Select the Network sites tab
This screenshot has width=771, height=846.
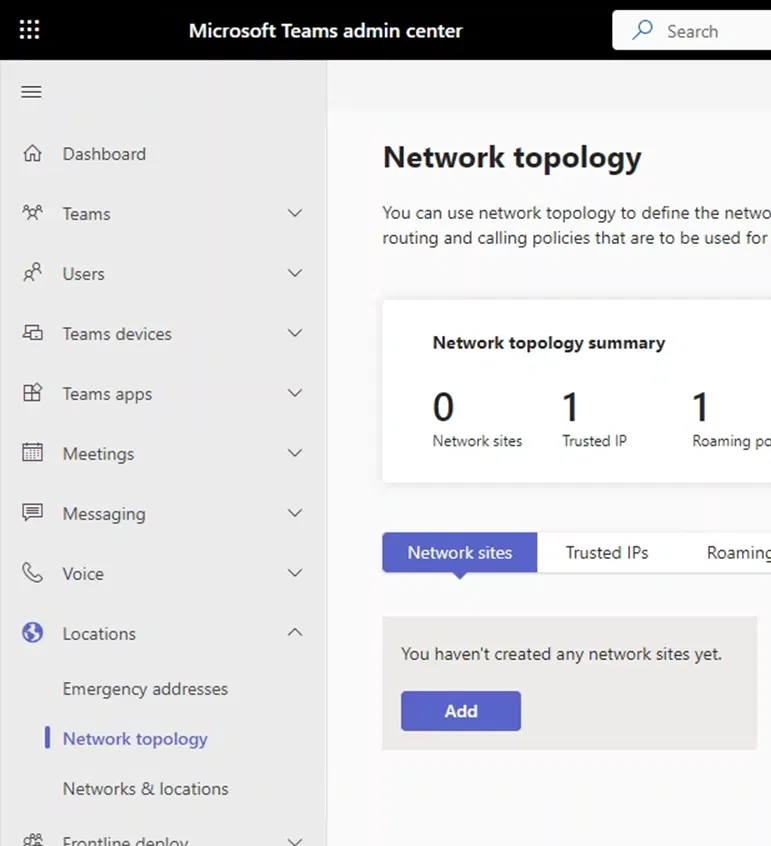point(459,552)
